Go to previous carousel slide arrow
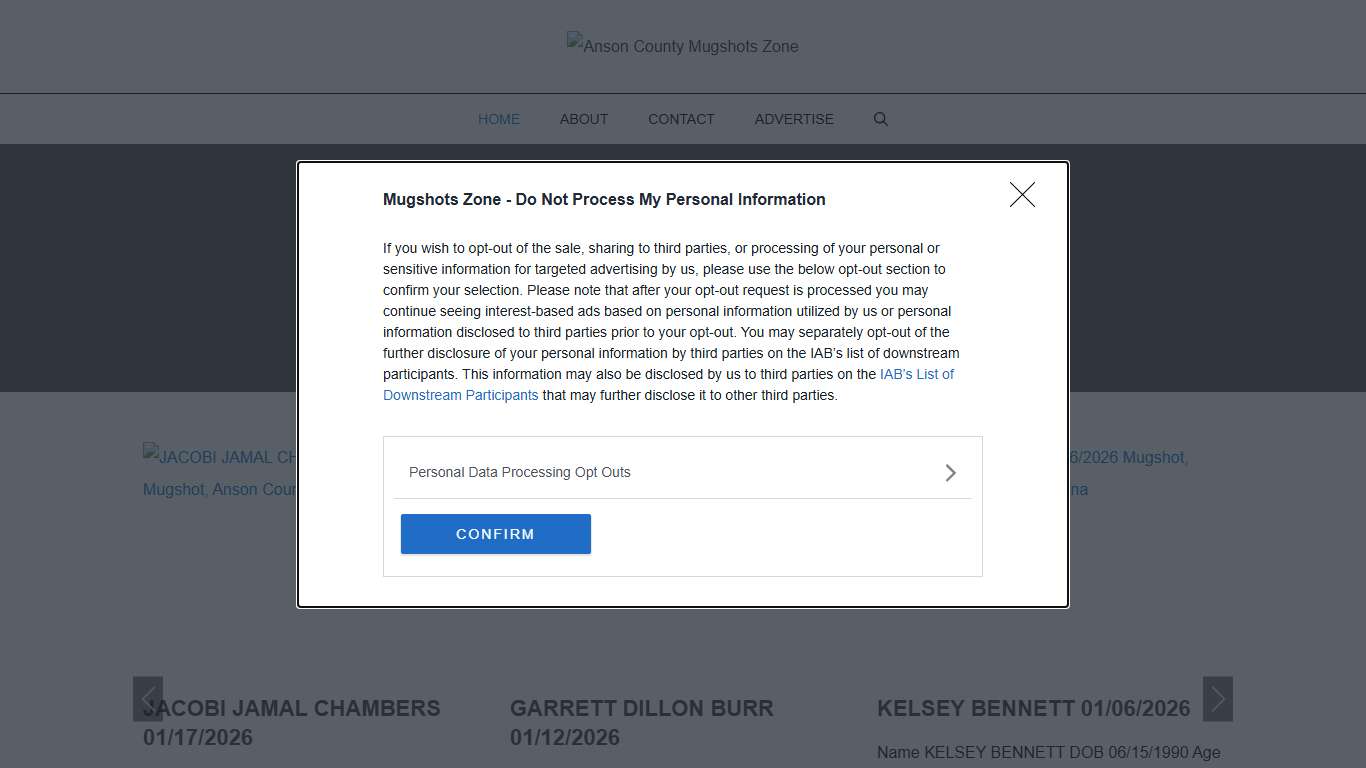 [148, 699]
